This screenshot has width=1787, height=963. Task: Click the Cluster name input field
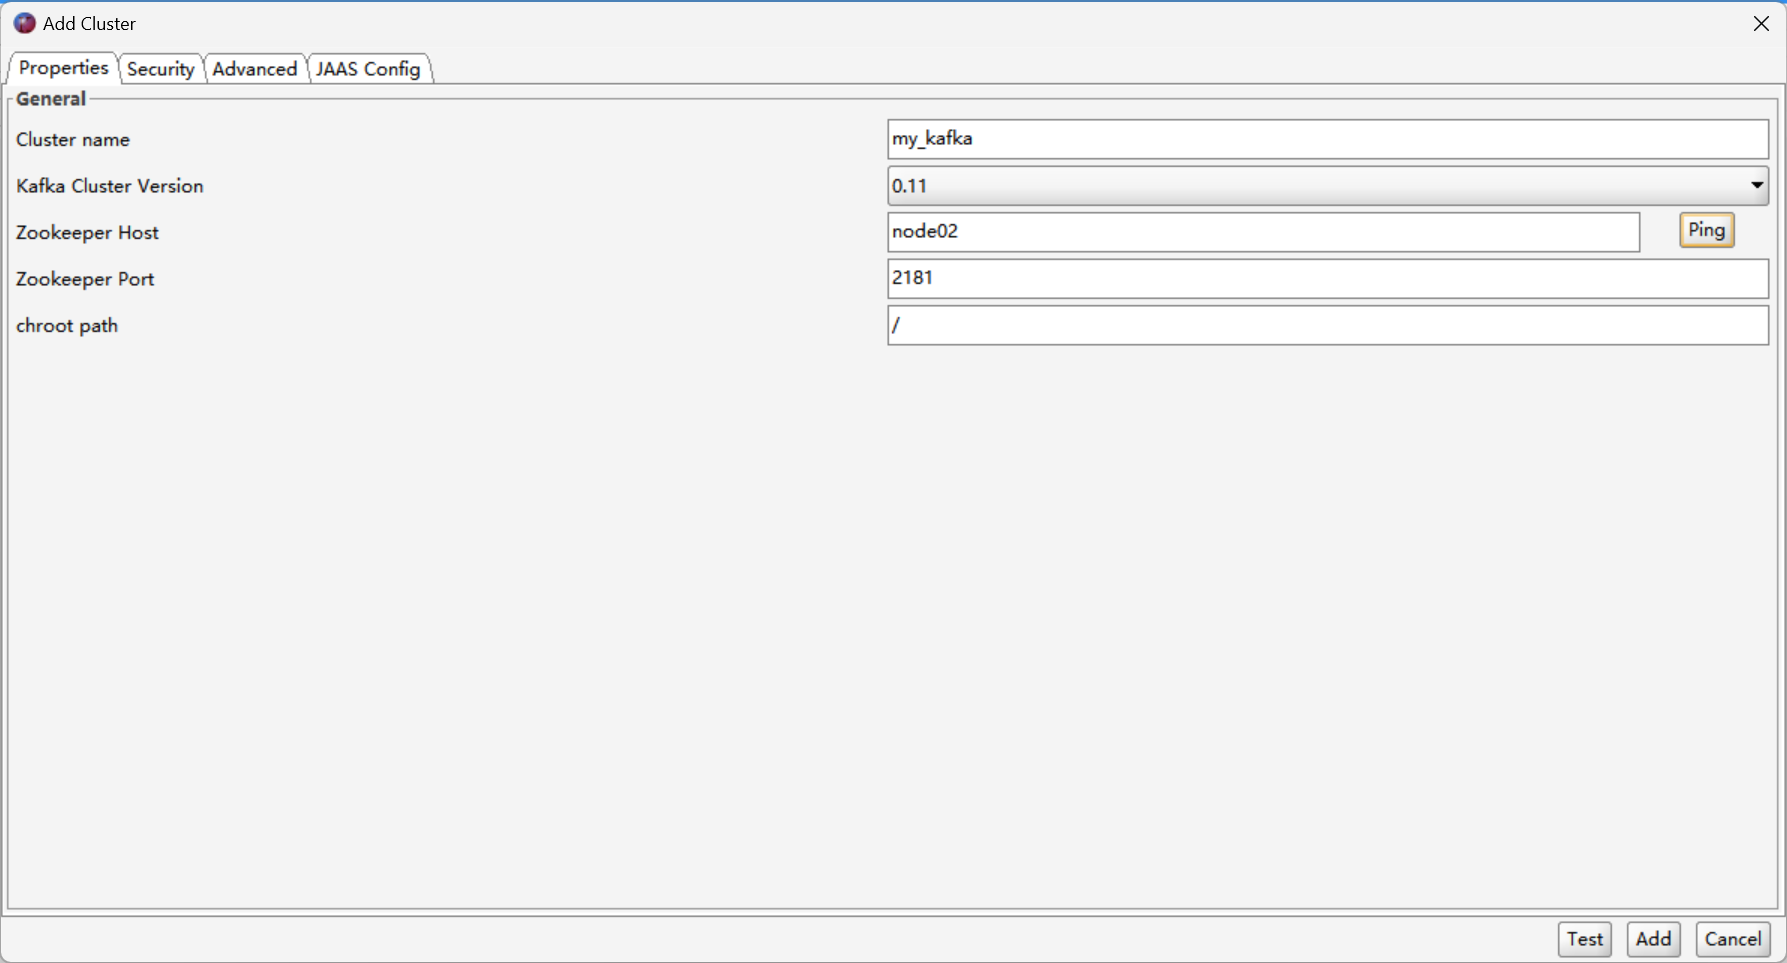1328,139
